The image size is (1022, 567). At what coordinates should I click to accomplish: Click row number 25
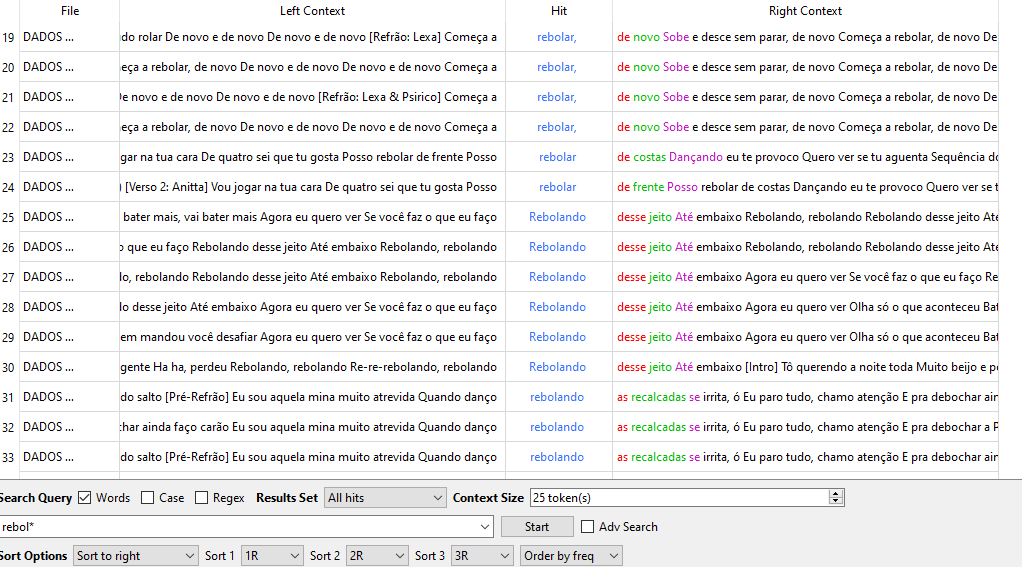(8, 217)
